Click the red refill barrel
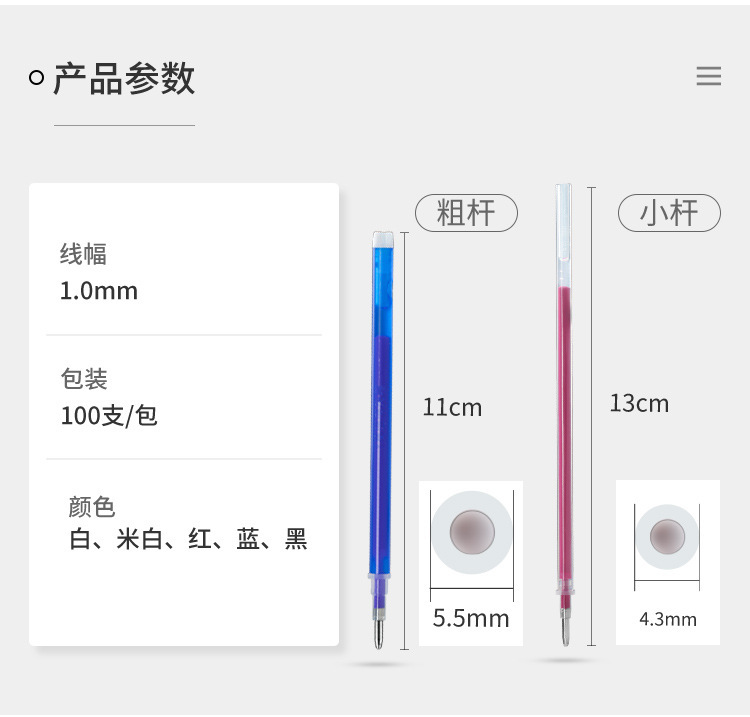The width and height of the screenshot is (750, 717). tap(565, 420)
